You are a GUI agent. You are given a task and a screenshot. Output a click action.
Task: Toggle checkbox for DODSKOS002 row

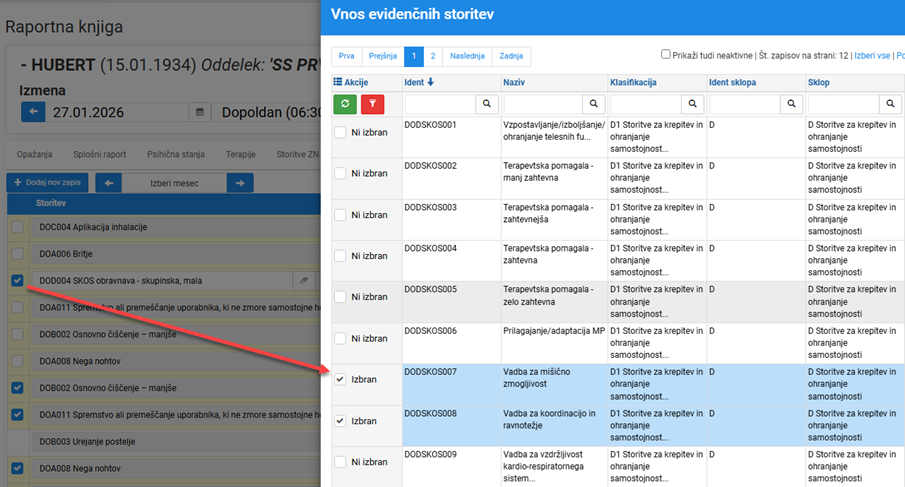pos(340,173)
